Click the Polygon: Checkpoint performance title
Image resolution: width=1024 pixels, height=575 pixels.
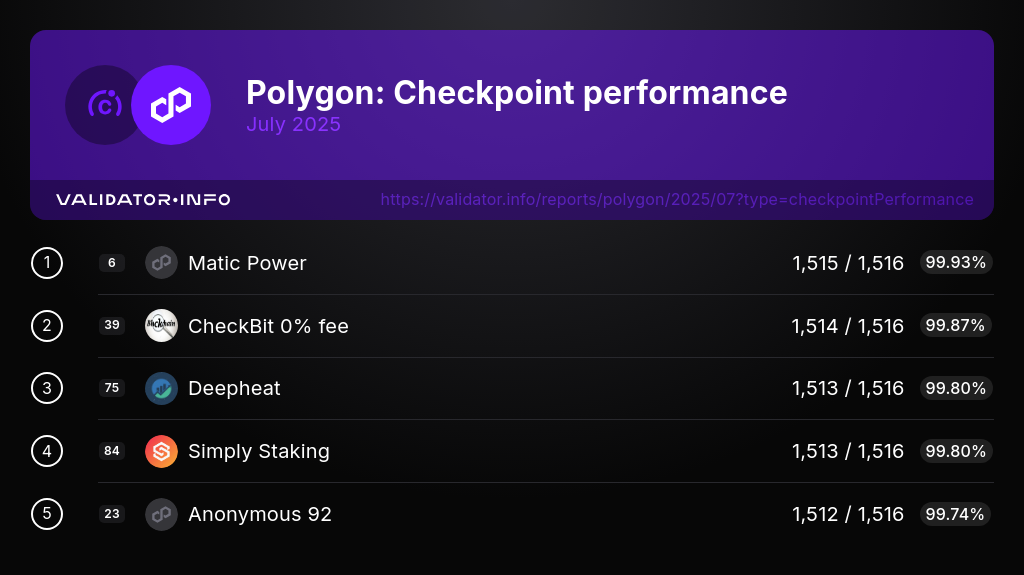tap(517, 93)
